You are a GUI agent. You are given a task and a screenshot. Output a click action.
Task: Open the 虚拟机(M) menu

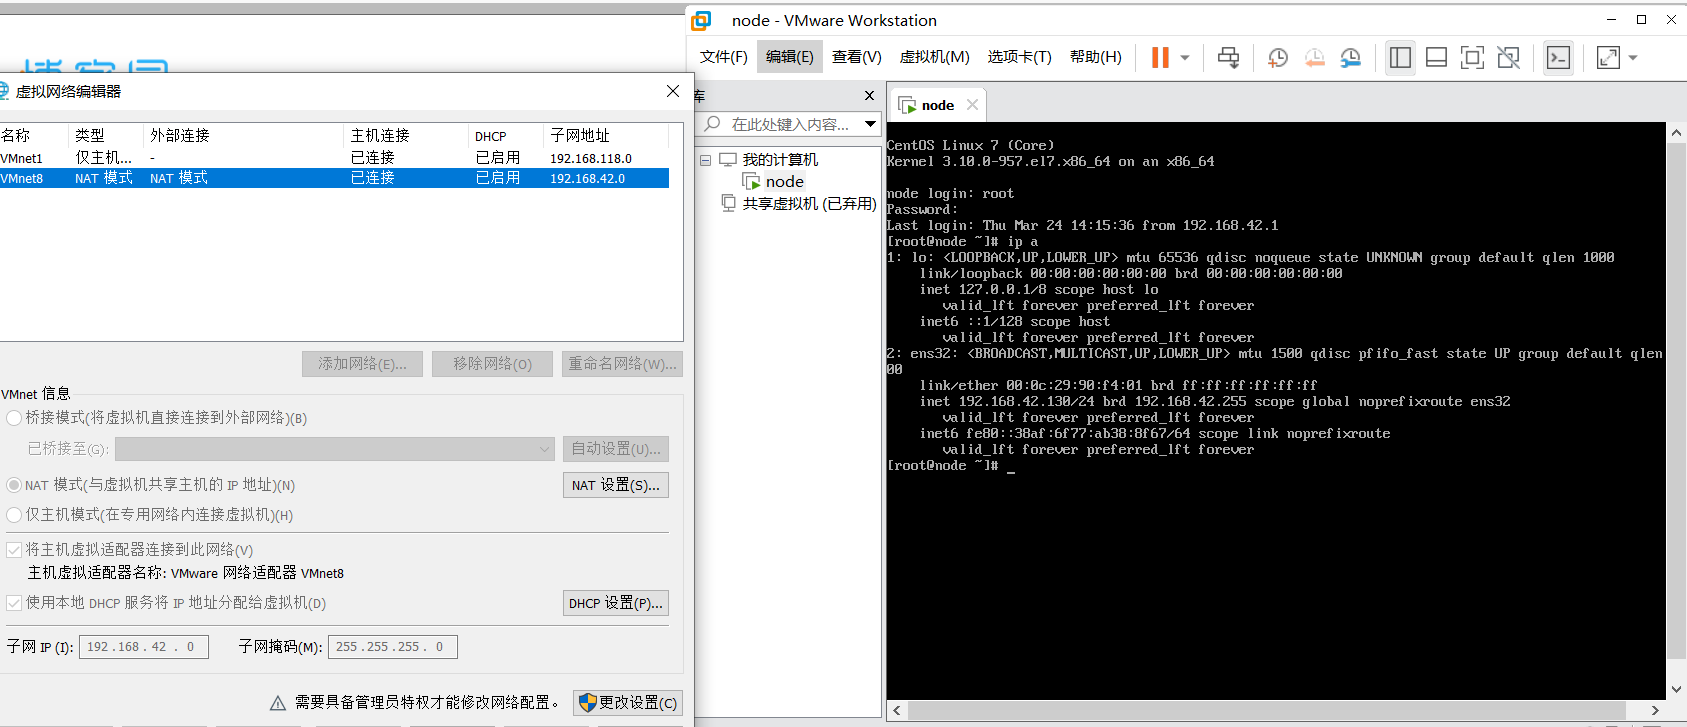(935, 57)
